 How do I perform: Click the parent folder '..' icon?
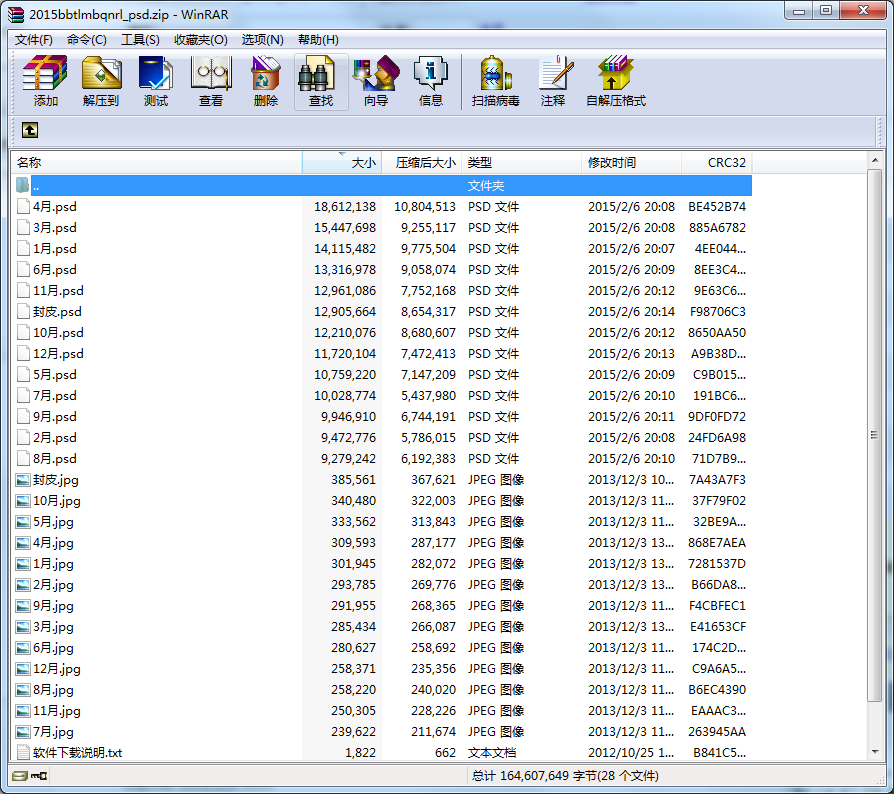click(x=22, y=185)
